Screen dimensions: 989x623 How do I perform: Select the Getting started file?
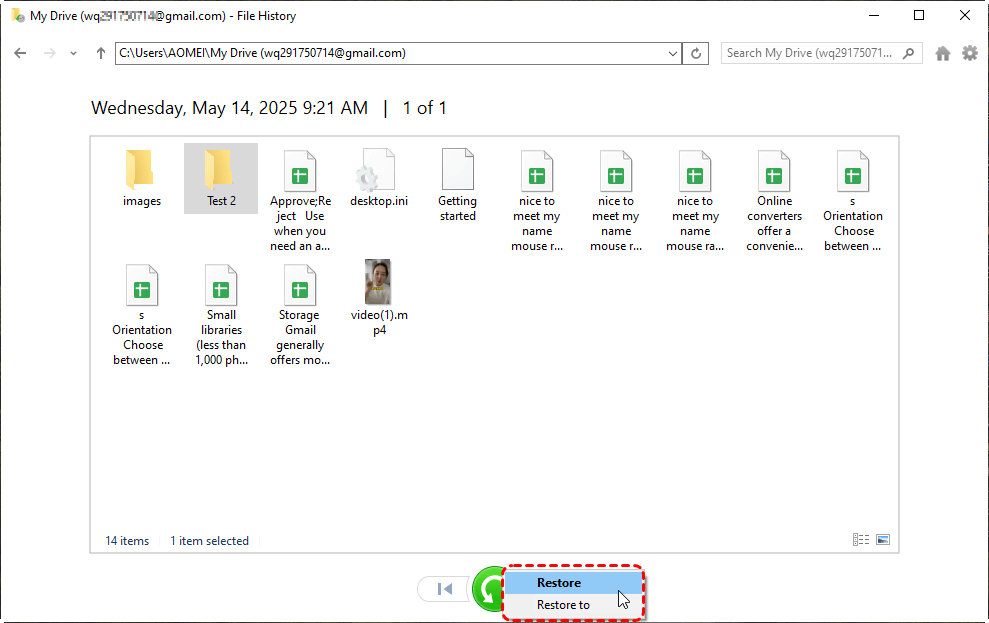click(x=458, y=185)
